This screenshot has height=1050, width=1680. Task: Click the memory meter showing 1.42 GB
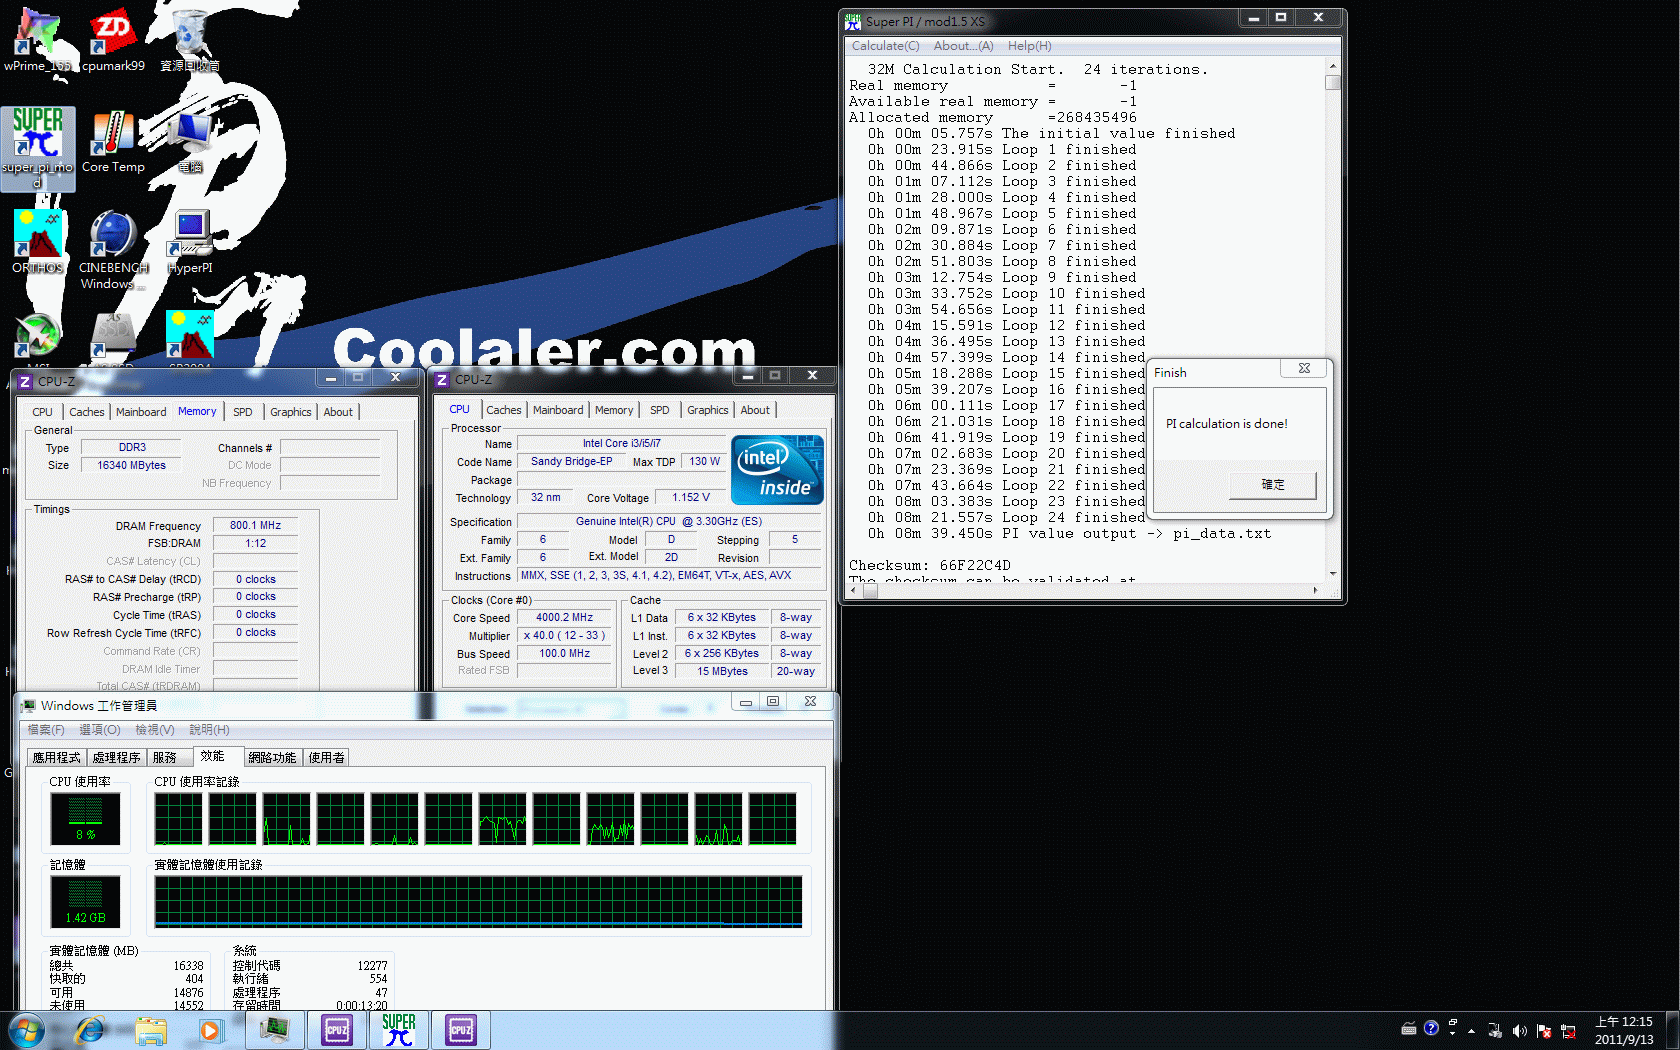pos(86,902)
